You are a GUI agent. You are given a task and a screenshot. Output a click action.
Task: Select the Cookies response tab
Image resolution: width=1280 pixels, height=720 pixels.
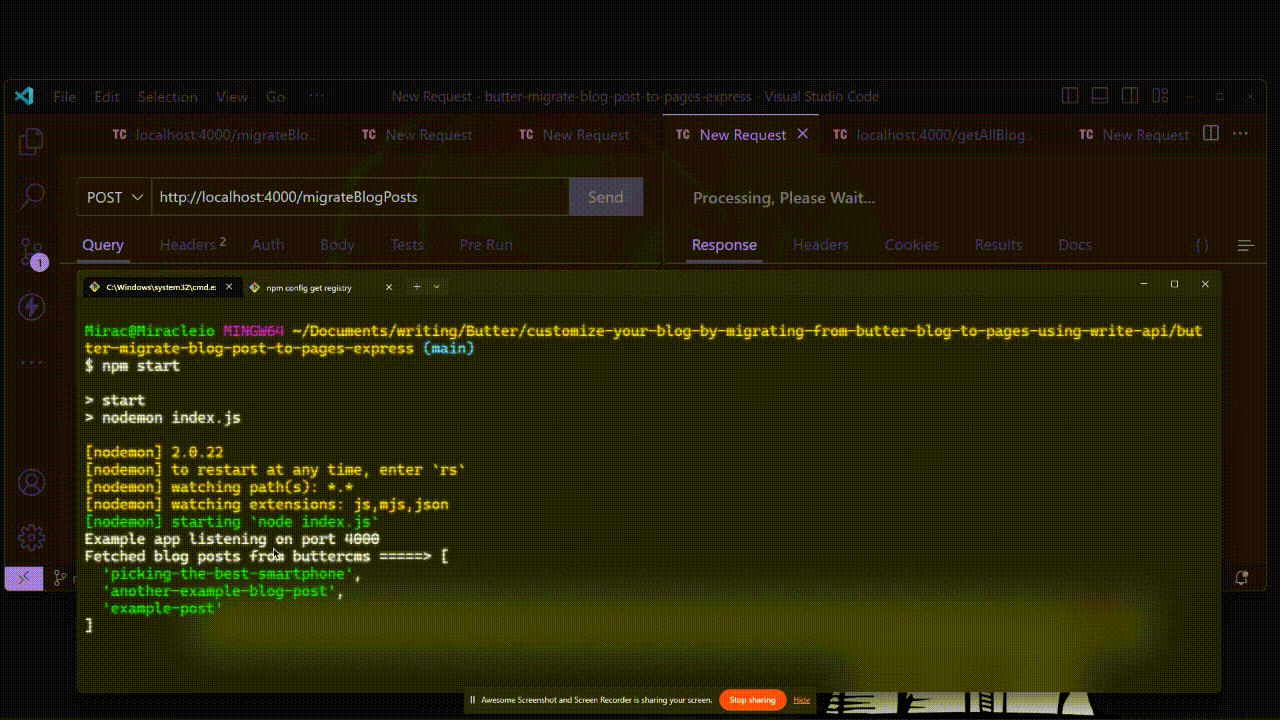[x=911, y=245]
